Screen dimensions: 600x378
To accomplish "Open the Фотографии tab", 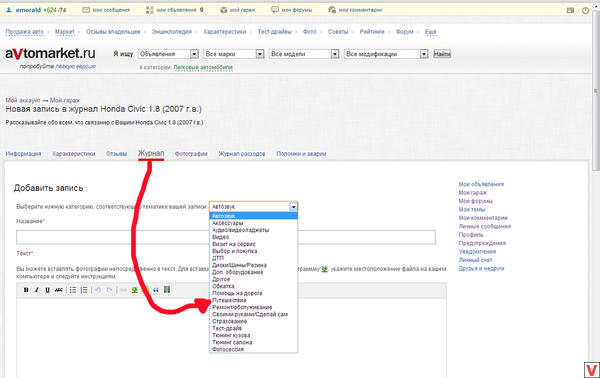I will [191, 154].
